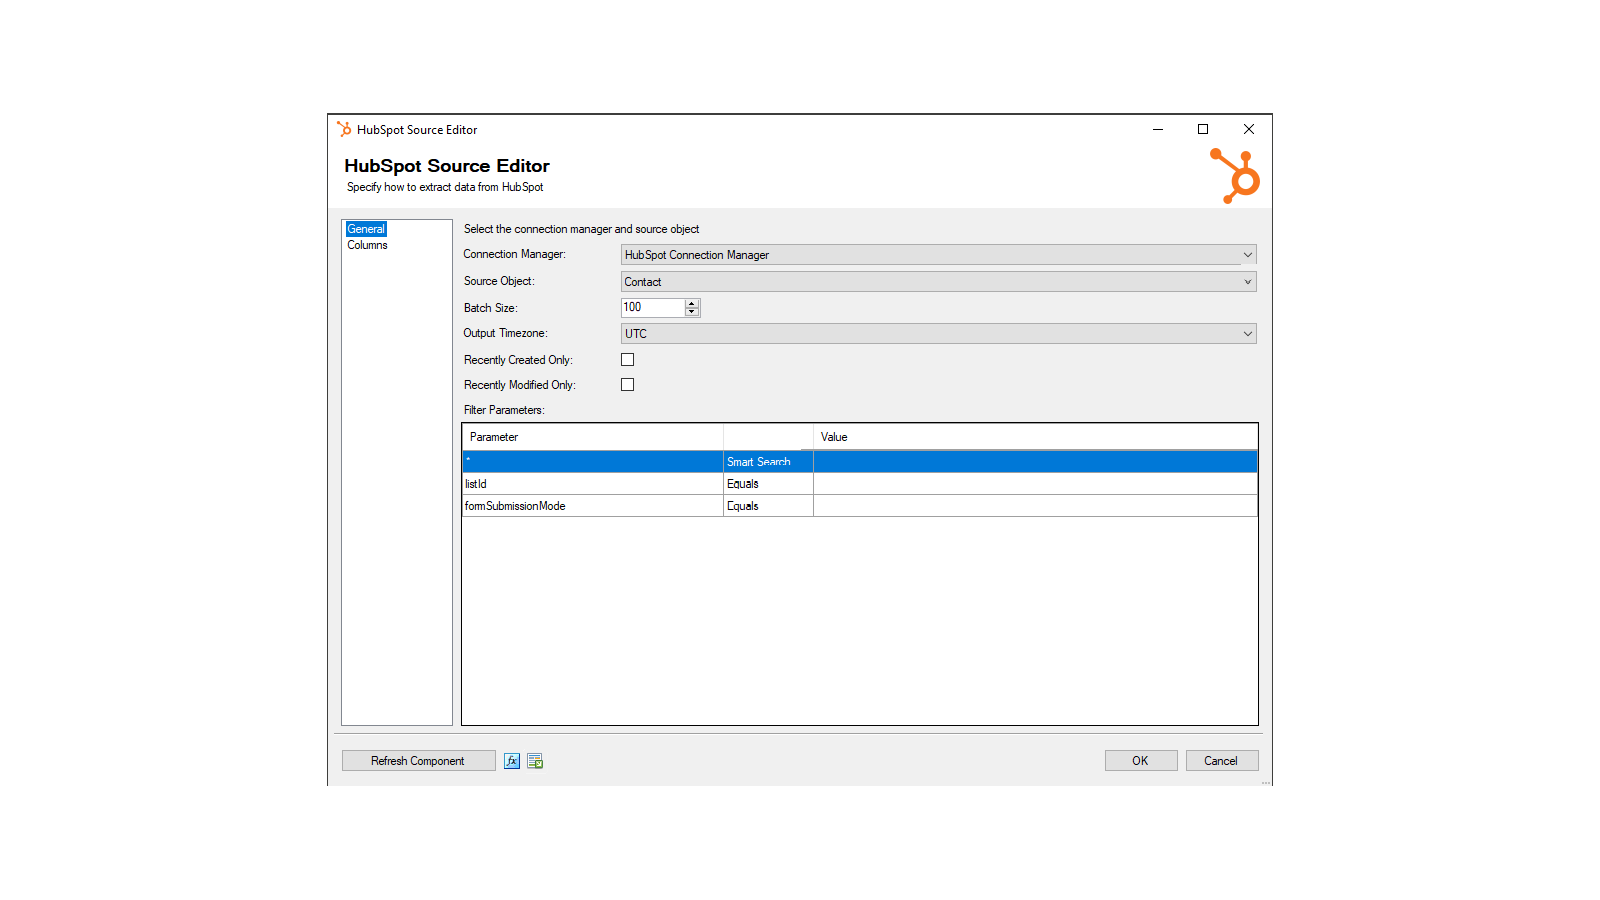
Task: Close the HubSpot Source Editor window
Action: click(x=1249, y=129)
